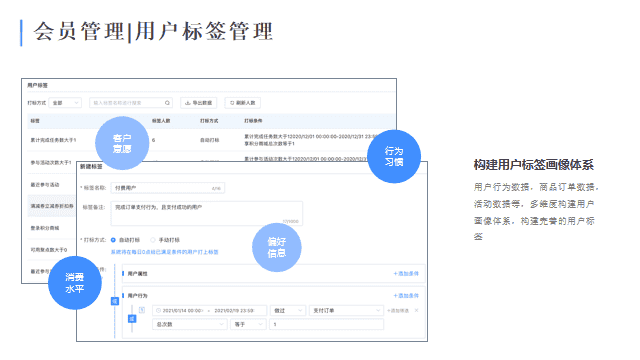The height and width of the screenshot is (360, 640).
Task: Click the 自动打标 cell in first tag row
Action: click(x=209, y=140)
